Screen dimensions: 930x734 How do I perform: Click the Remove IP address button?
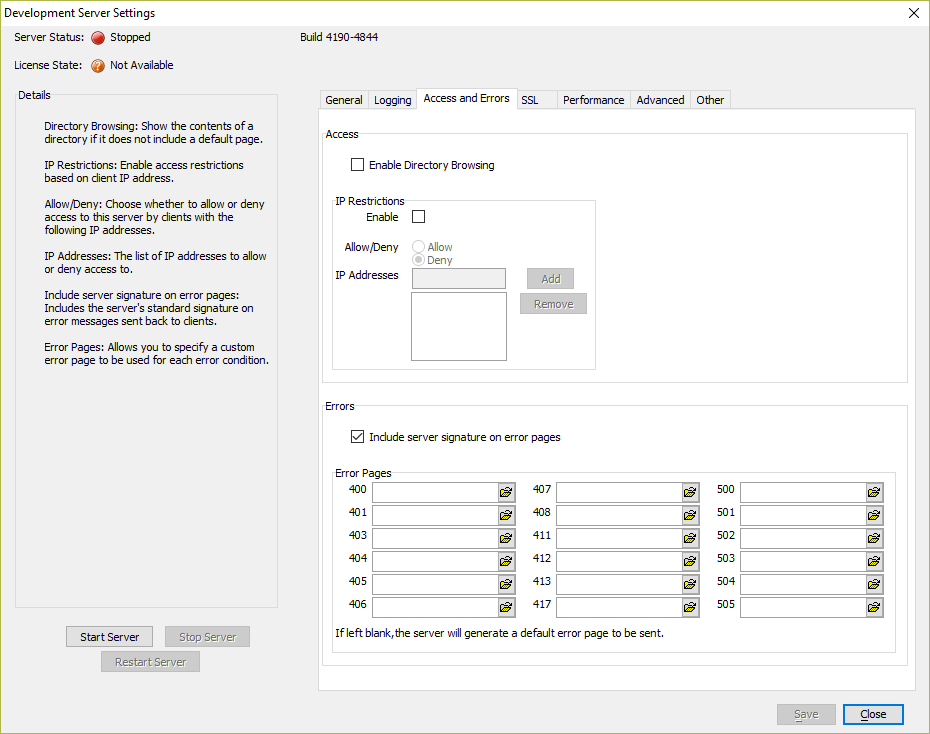[553, 304]
